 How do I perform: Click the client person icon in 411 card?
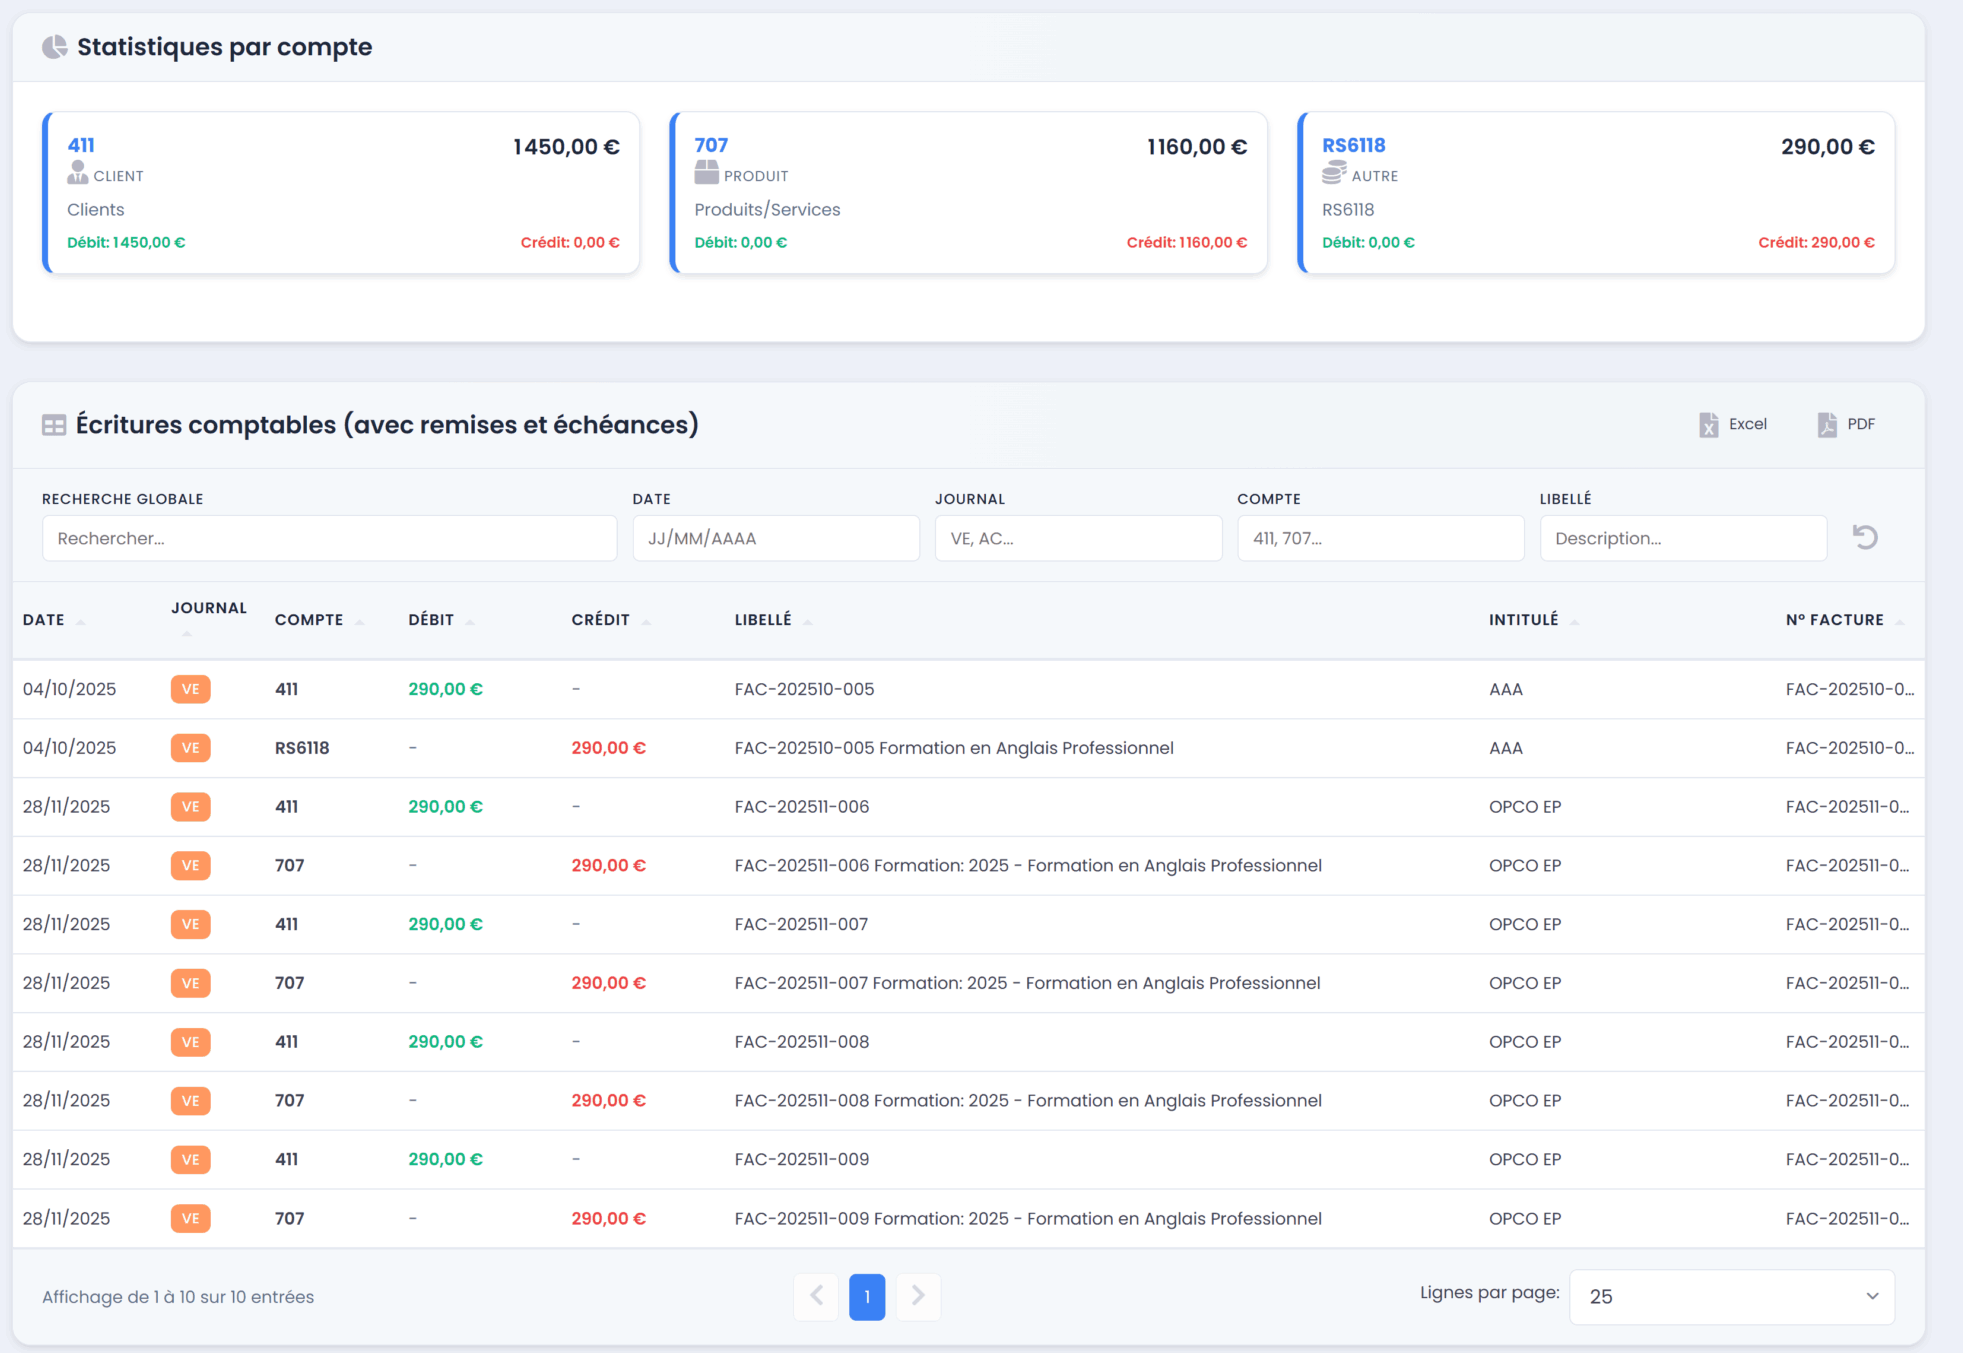point(78,174)
